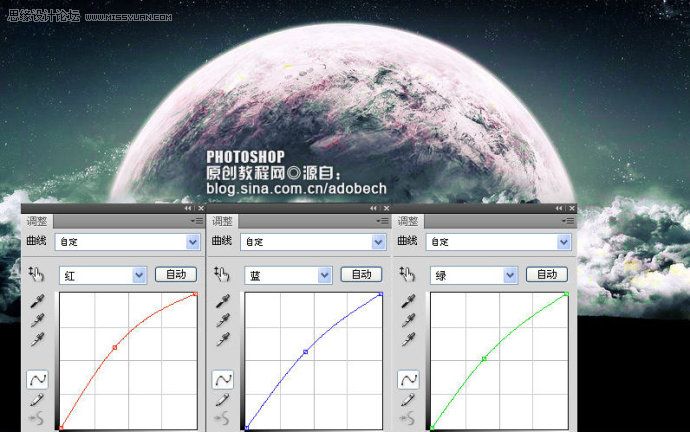690x432 pixels.
Task: Open panel flyout menu of green curves panel
Action: (x=568, y=221)
